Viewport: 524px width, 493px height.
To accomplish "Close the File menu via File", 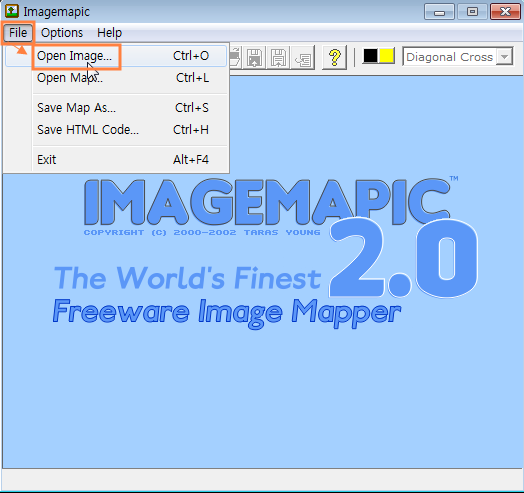I will coord(18,33).
